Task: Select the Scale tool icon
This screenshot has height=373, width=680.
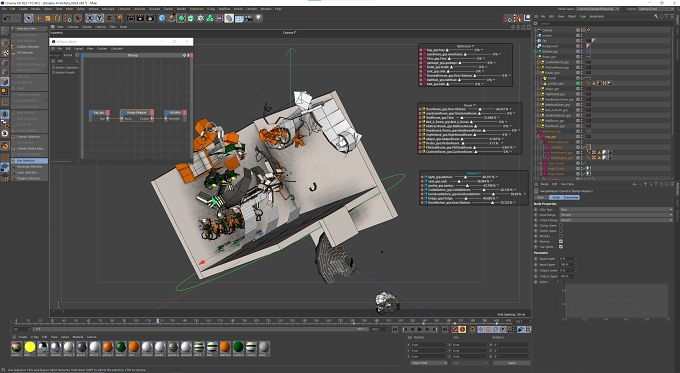Action: pos(48,18)
